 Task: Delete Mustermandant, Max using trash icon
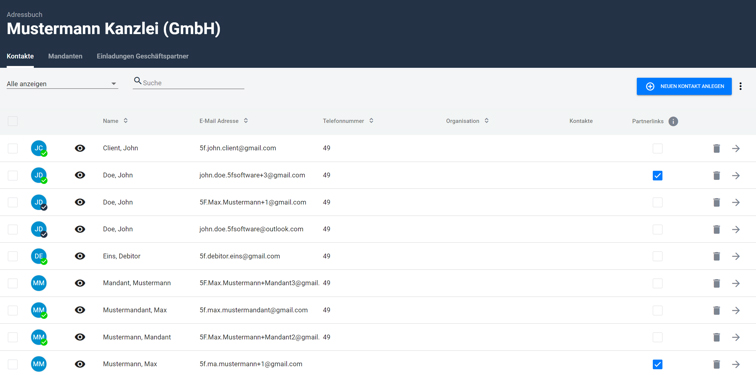tap(716, 310)
